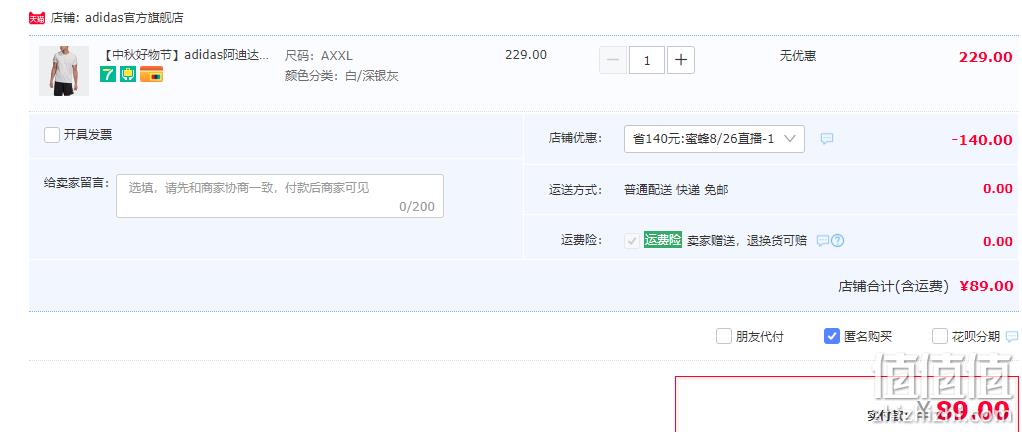The height and width of the screenshot is (432, 1022).
Task: Click the 无优惠 discount status text
Action: coord(798,56)
